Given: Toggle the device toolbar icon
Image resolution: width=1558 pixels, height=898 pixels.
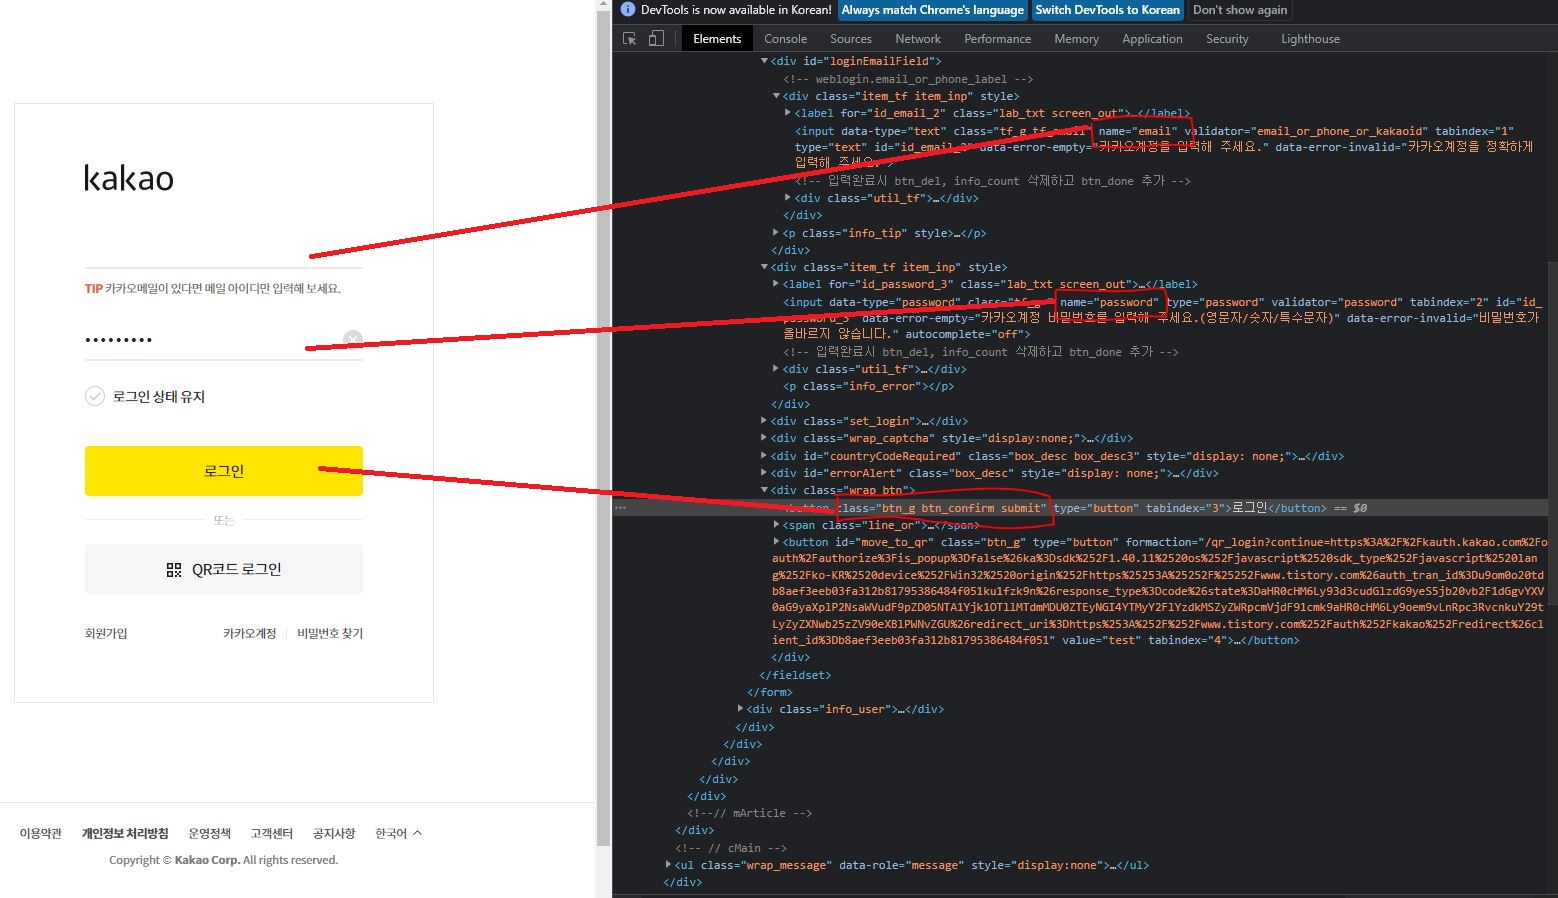Looking at the screenshot, I should tap(656, 39).
